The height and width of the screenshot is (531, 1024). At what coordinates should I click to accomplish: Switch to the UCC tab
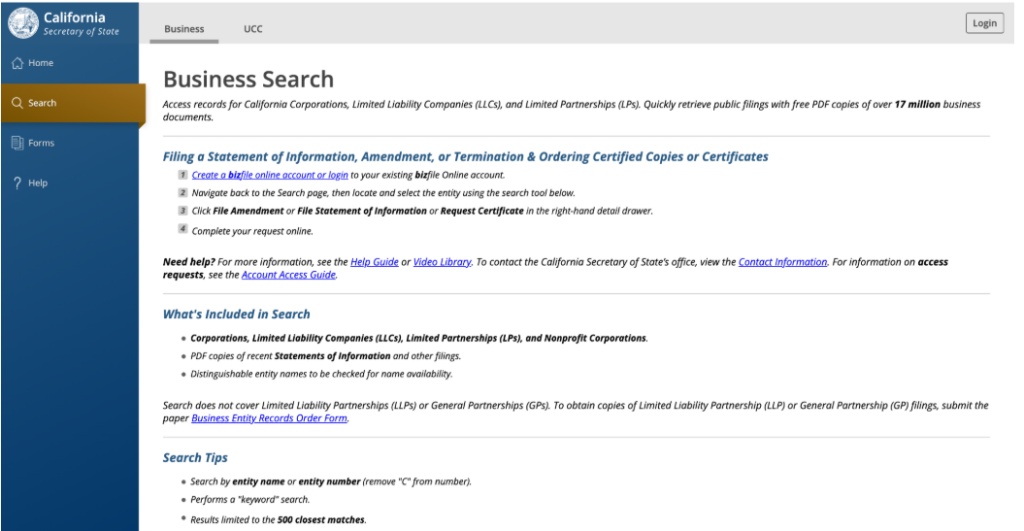click(x=253, y=29)
